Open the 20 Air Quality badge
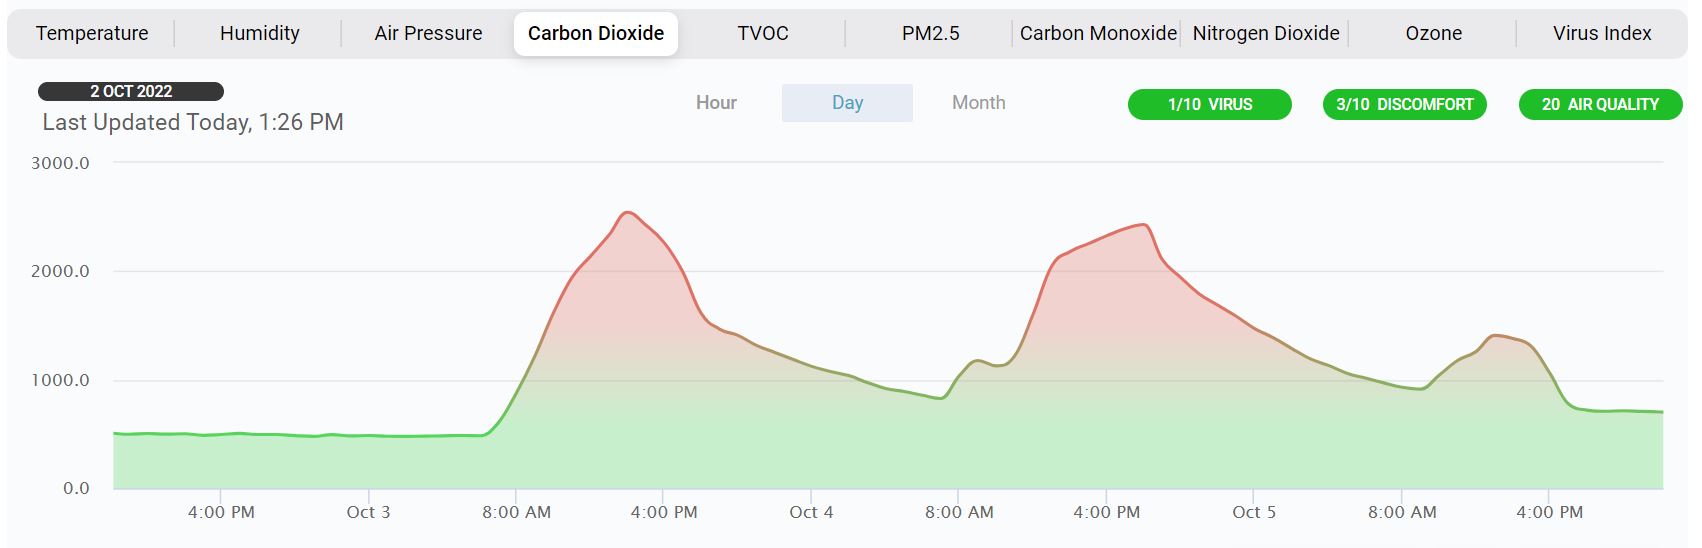Viewport: 1702px width, 548px height. click(x=1600, y=104)
